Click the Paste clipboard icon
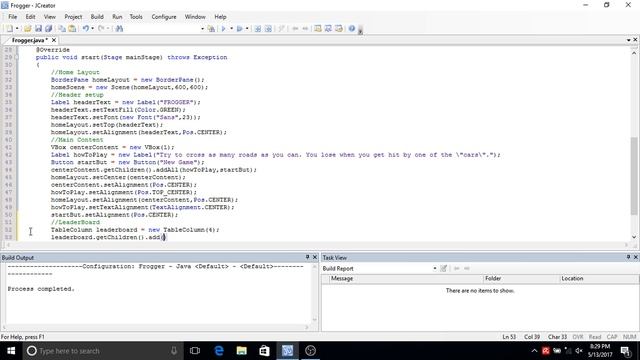This screenshot has height=360, width=640. click(x=72, y=29)
